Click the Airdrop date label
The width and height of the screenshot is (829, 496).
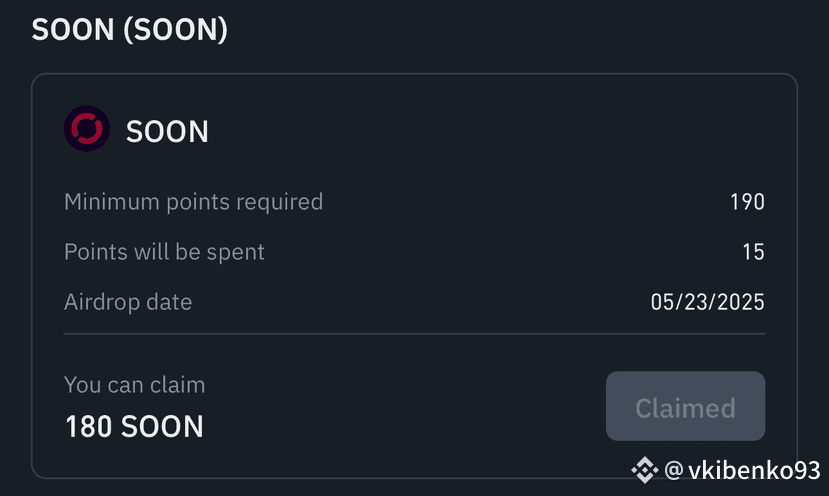click(128, 302)
